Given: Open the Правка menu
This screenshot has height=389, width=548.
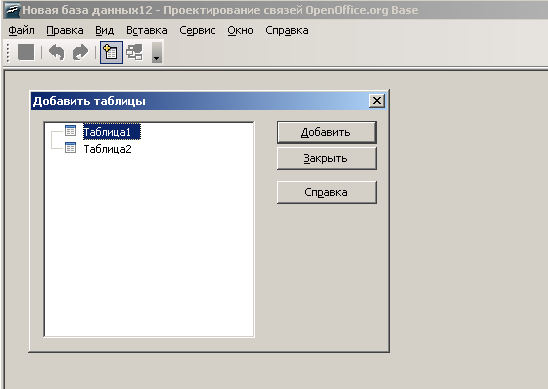Looking at the screenshot, I should [x=65, y=30].
